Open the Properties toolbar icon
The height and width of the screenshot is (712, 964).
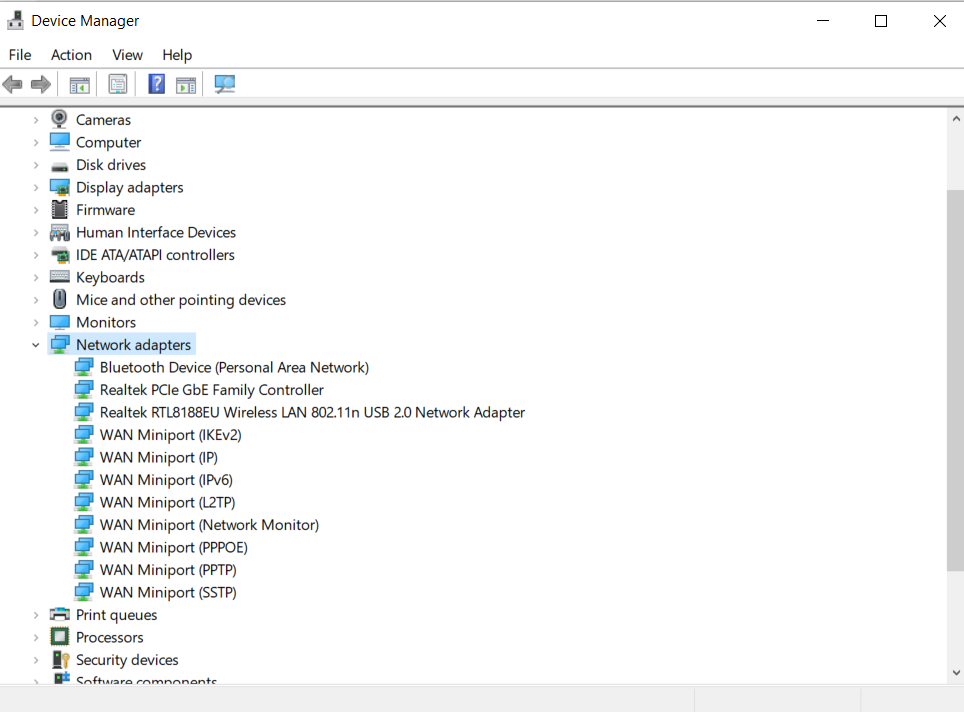[x=117, y=84]
